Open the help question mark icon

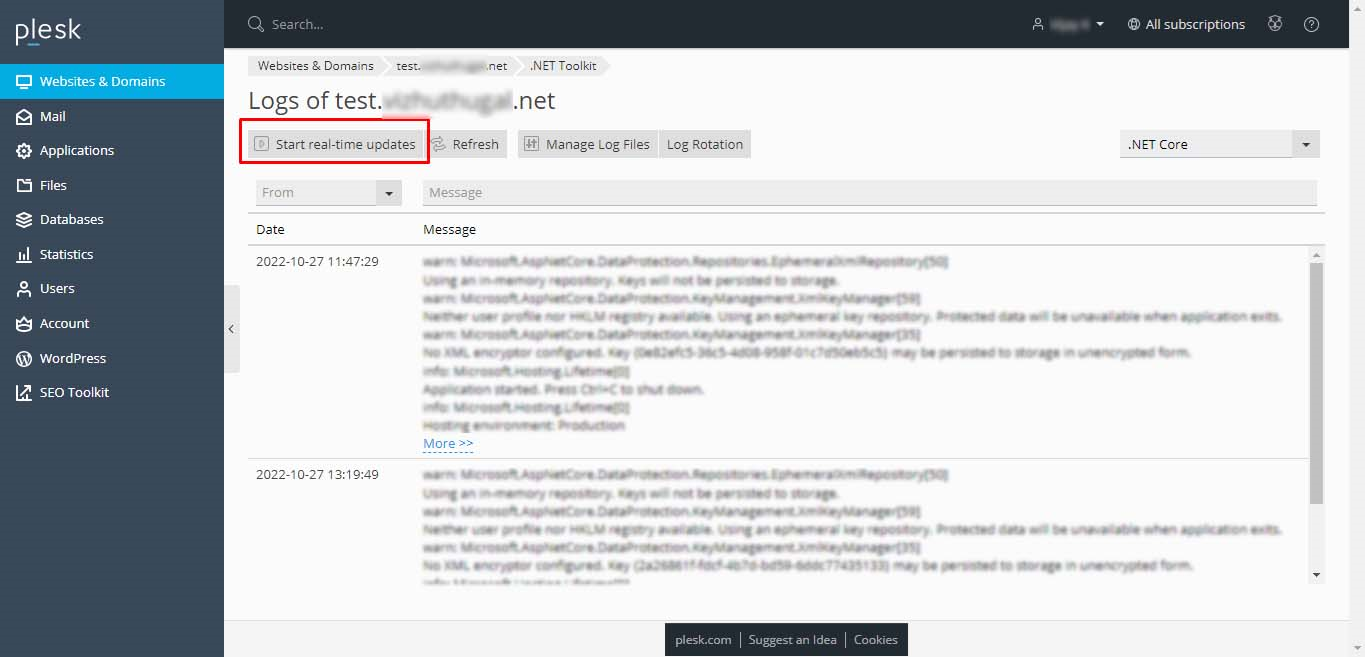coord(1312,24)
